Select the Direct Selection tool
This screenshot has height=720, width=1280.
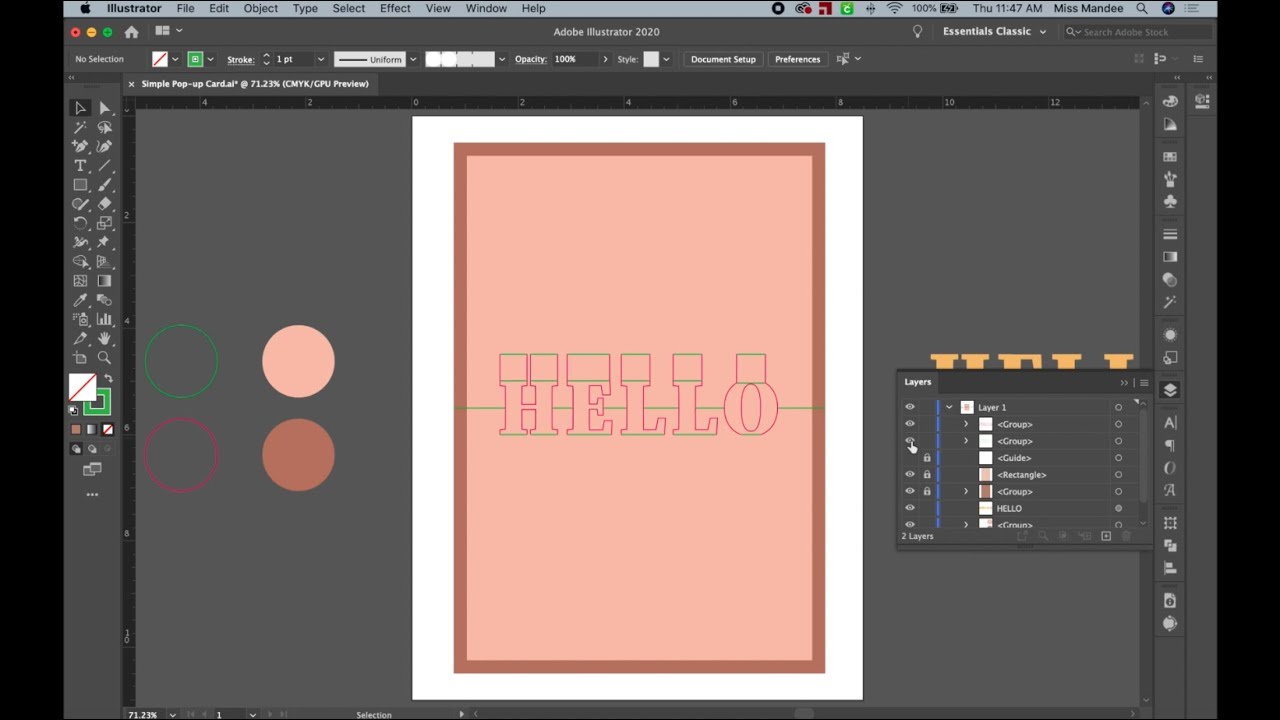coord(105,108)
